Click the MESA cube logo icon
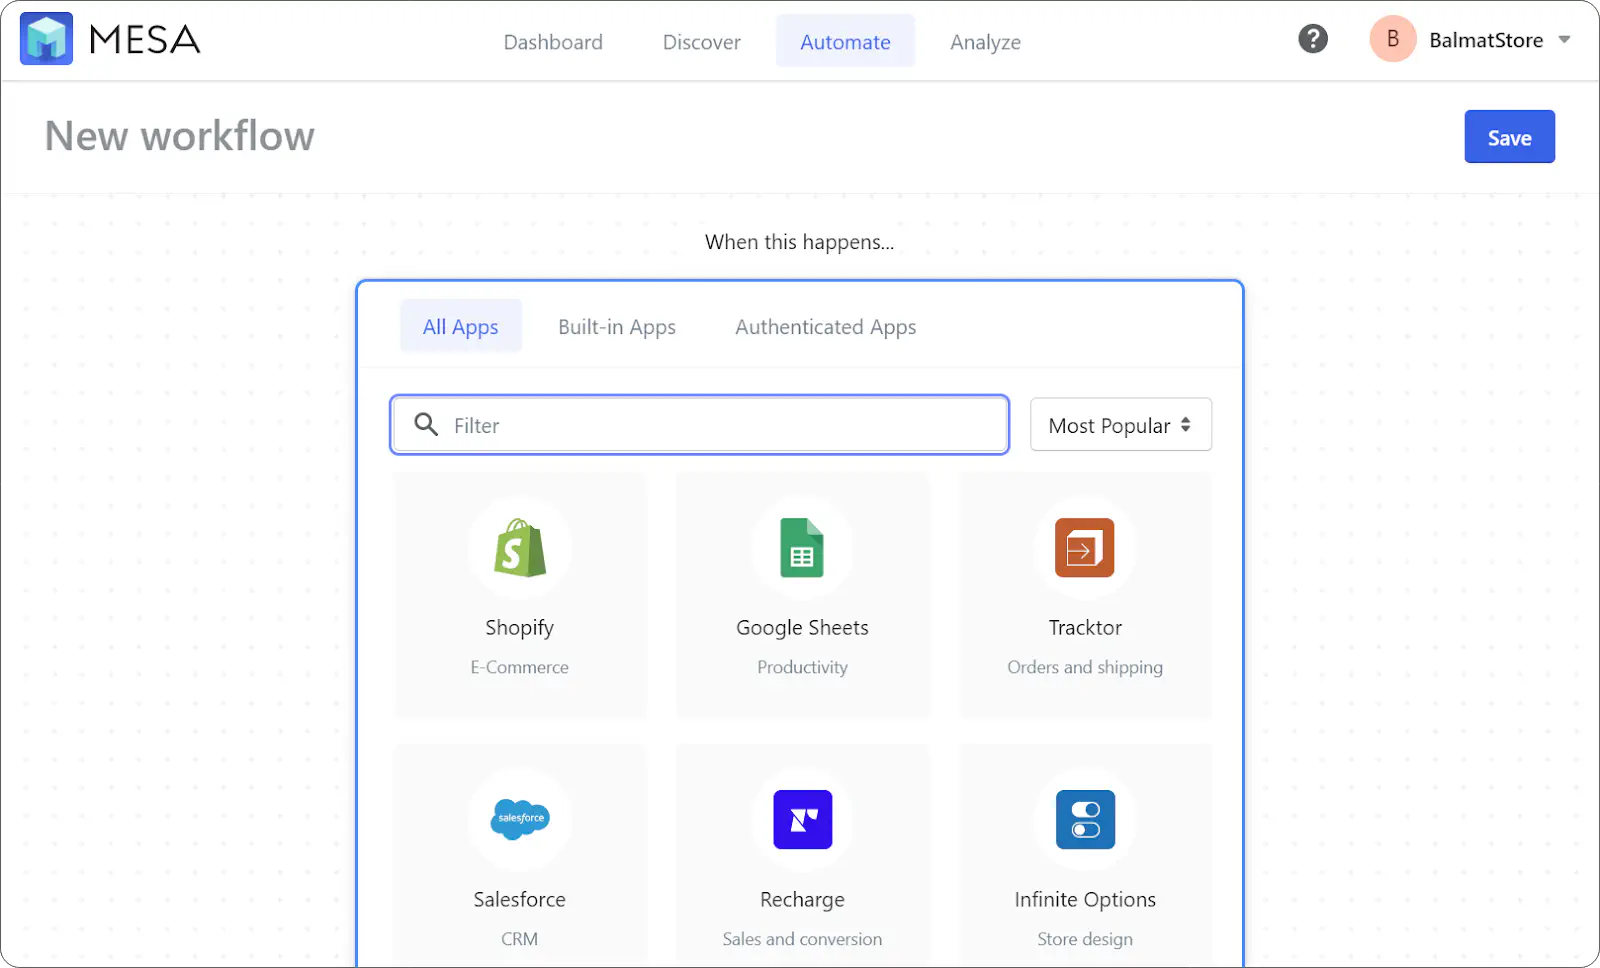Image resolution: width=1600 pixels, height=968 pixels. click(46, 39)
